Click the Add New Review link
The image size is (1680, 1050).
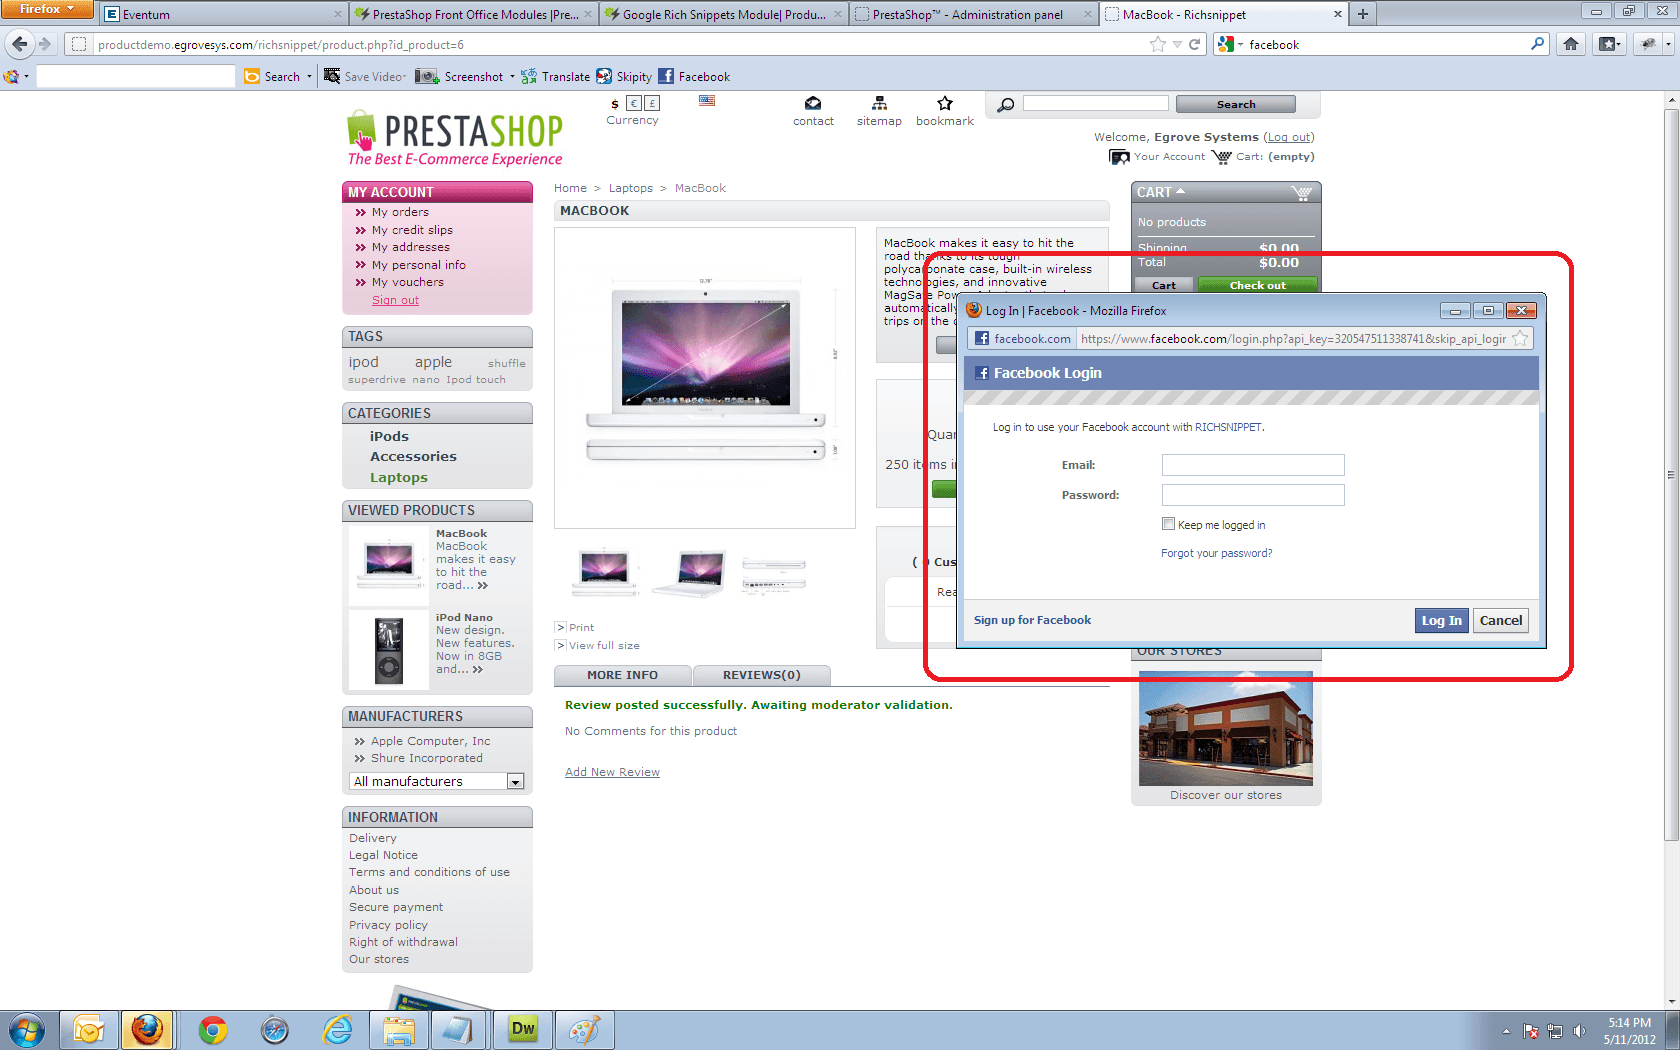(612, 772)
